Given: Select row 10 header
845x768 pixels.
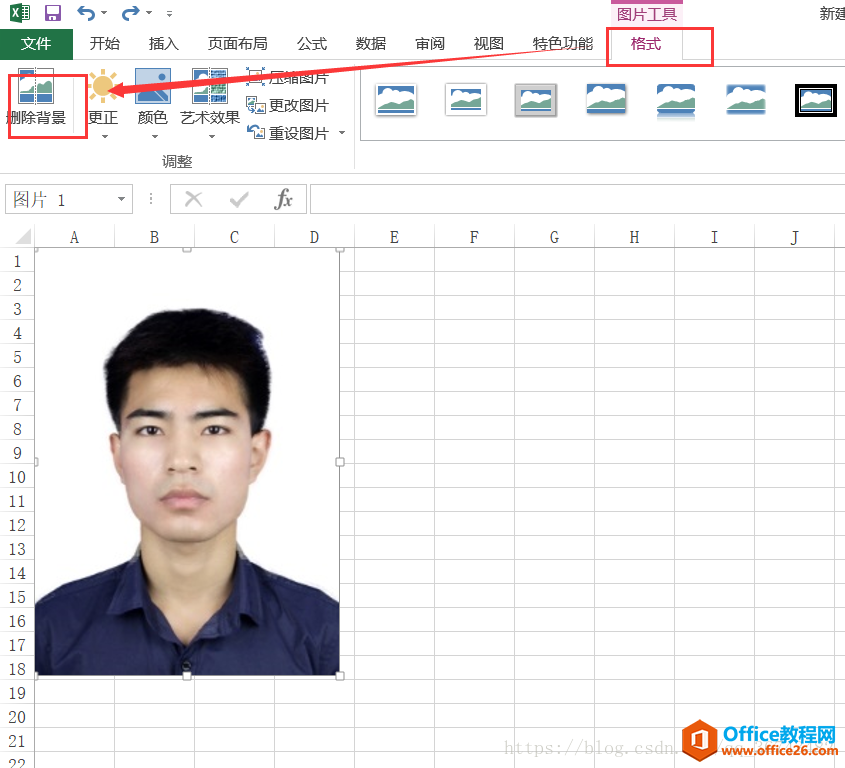Looking at the screenshot, I should [17, 477].
